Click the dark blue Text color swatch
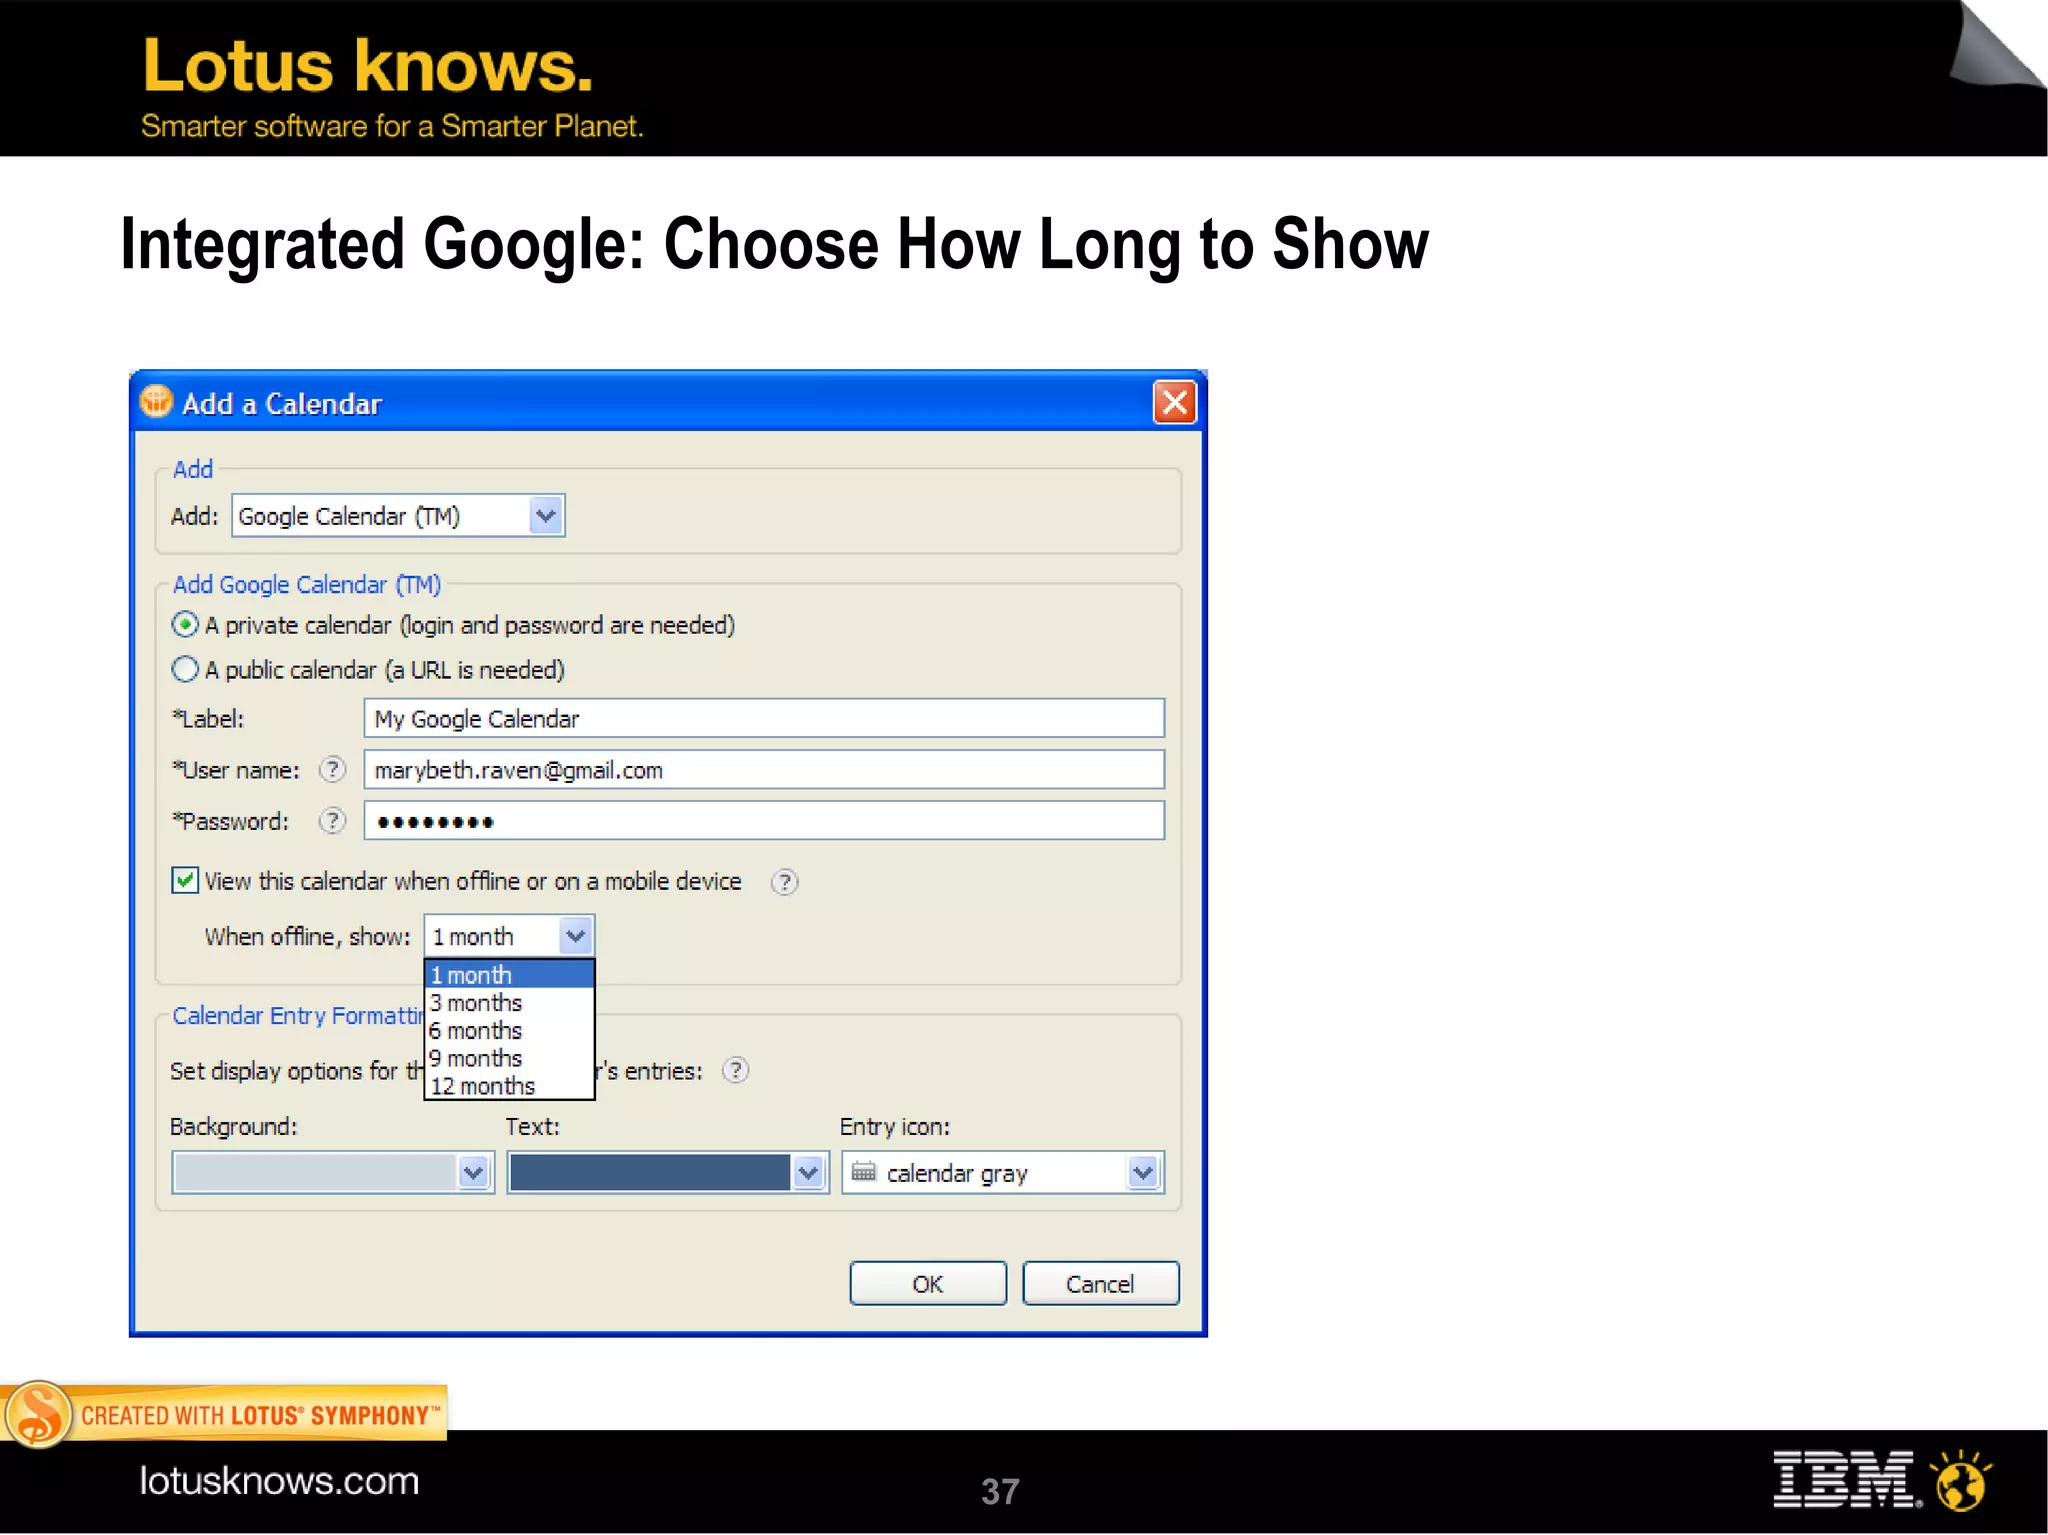 (650, 1172)
